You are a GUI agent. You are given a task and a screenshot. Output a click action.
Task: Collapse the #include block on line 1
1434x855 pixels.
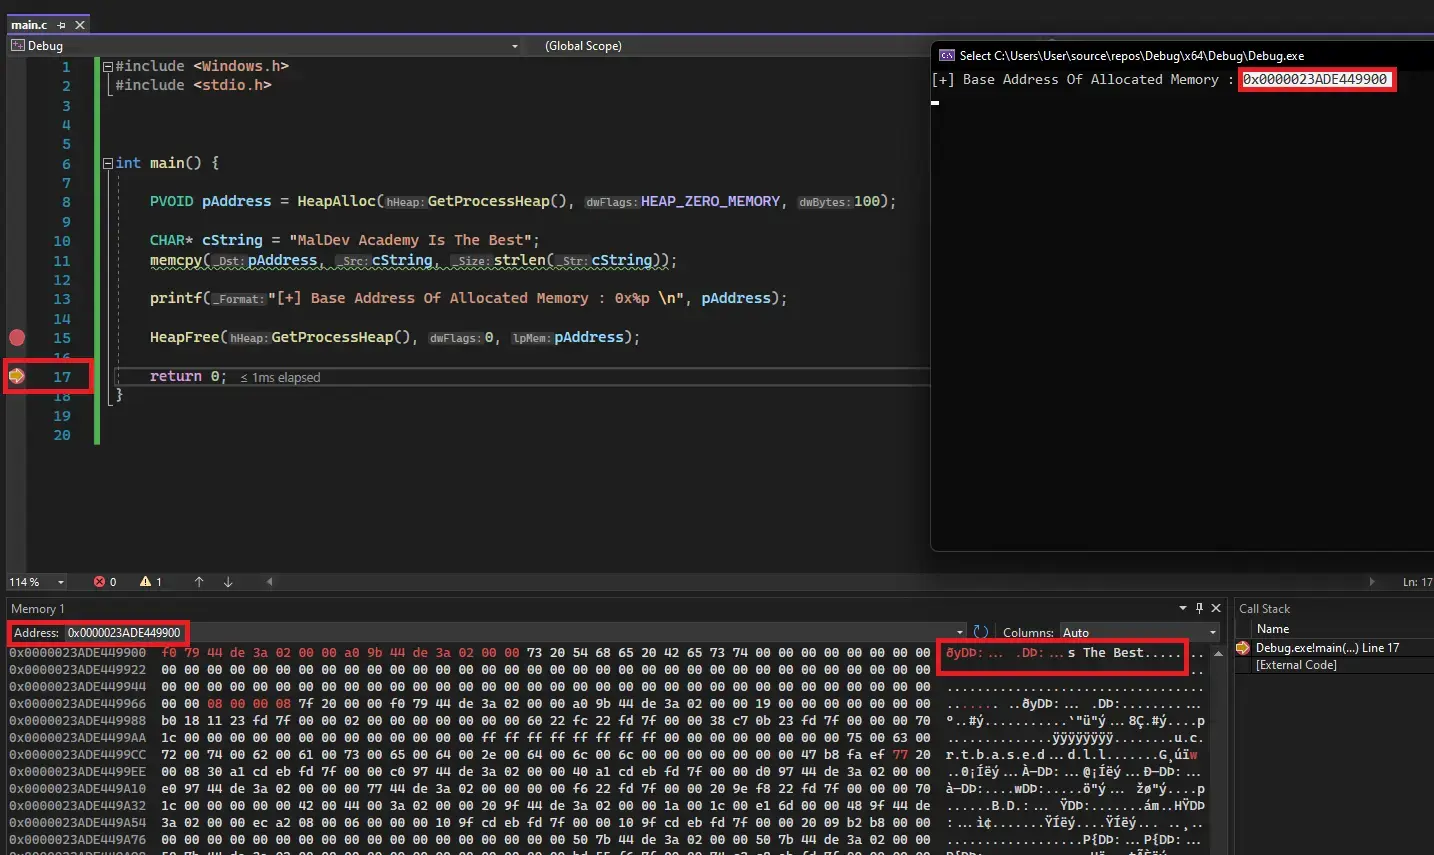tap(108, 67)
